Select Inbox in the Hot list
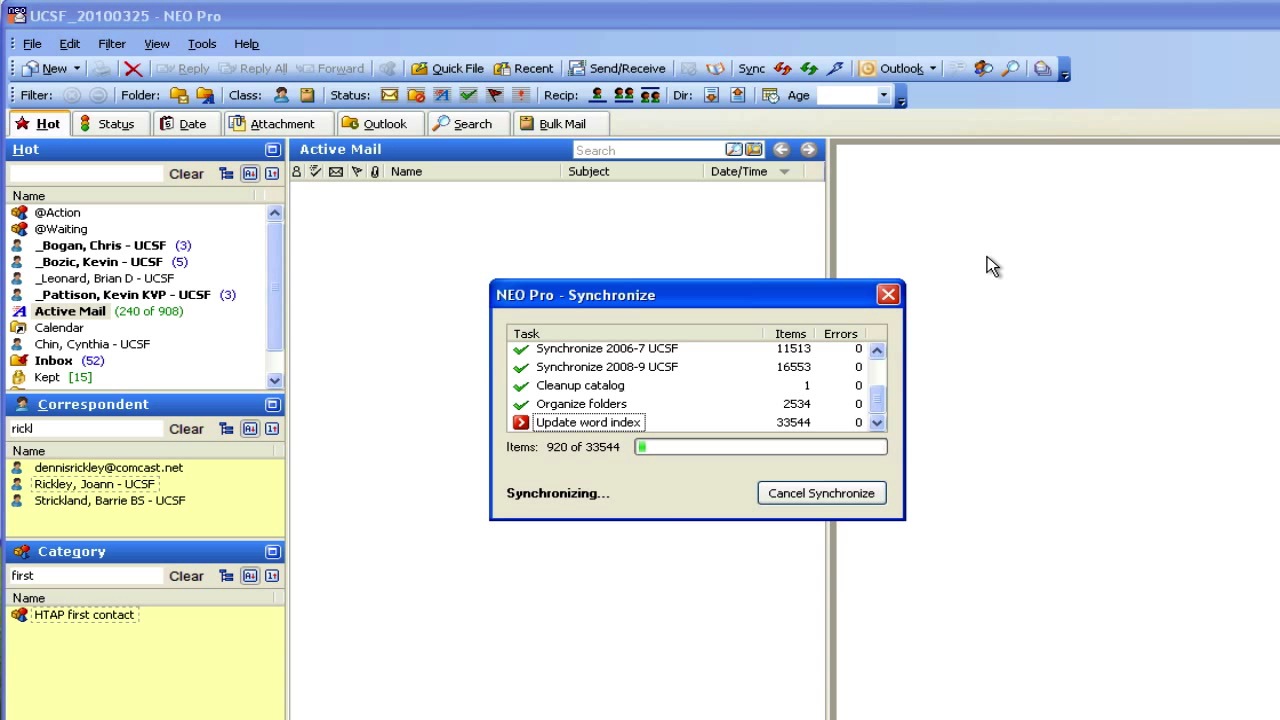This screenshot has width=1280, height=720. [x=54, y=361]
